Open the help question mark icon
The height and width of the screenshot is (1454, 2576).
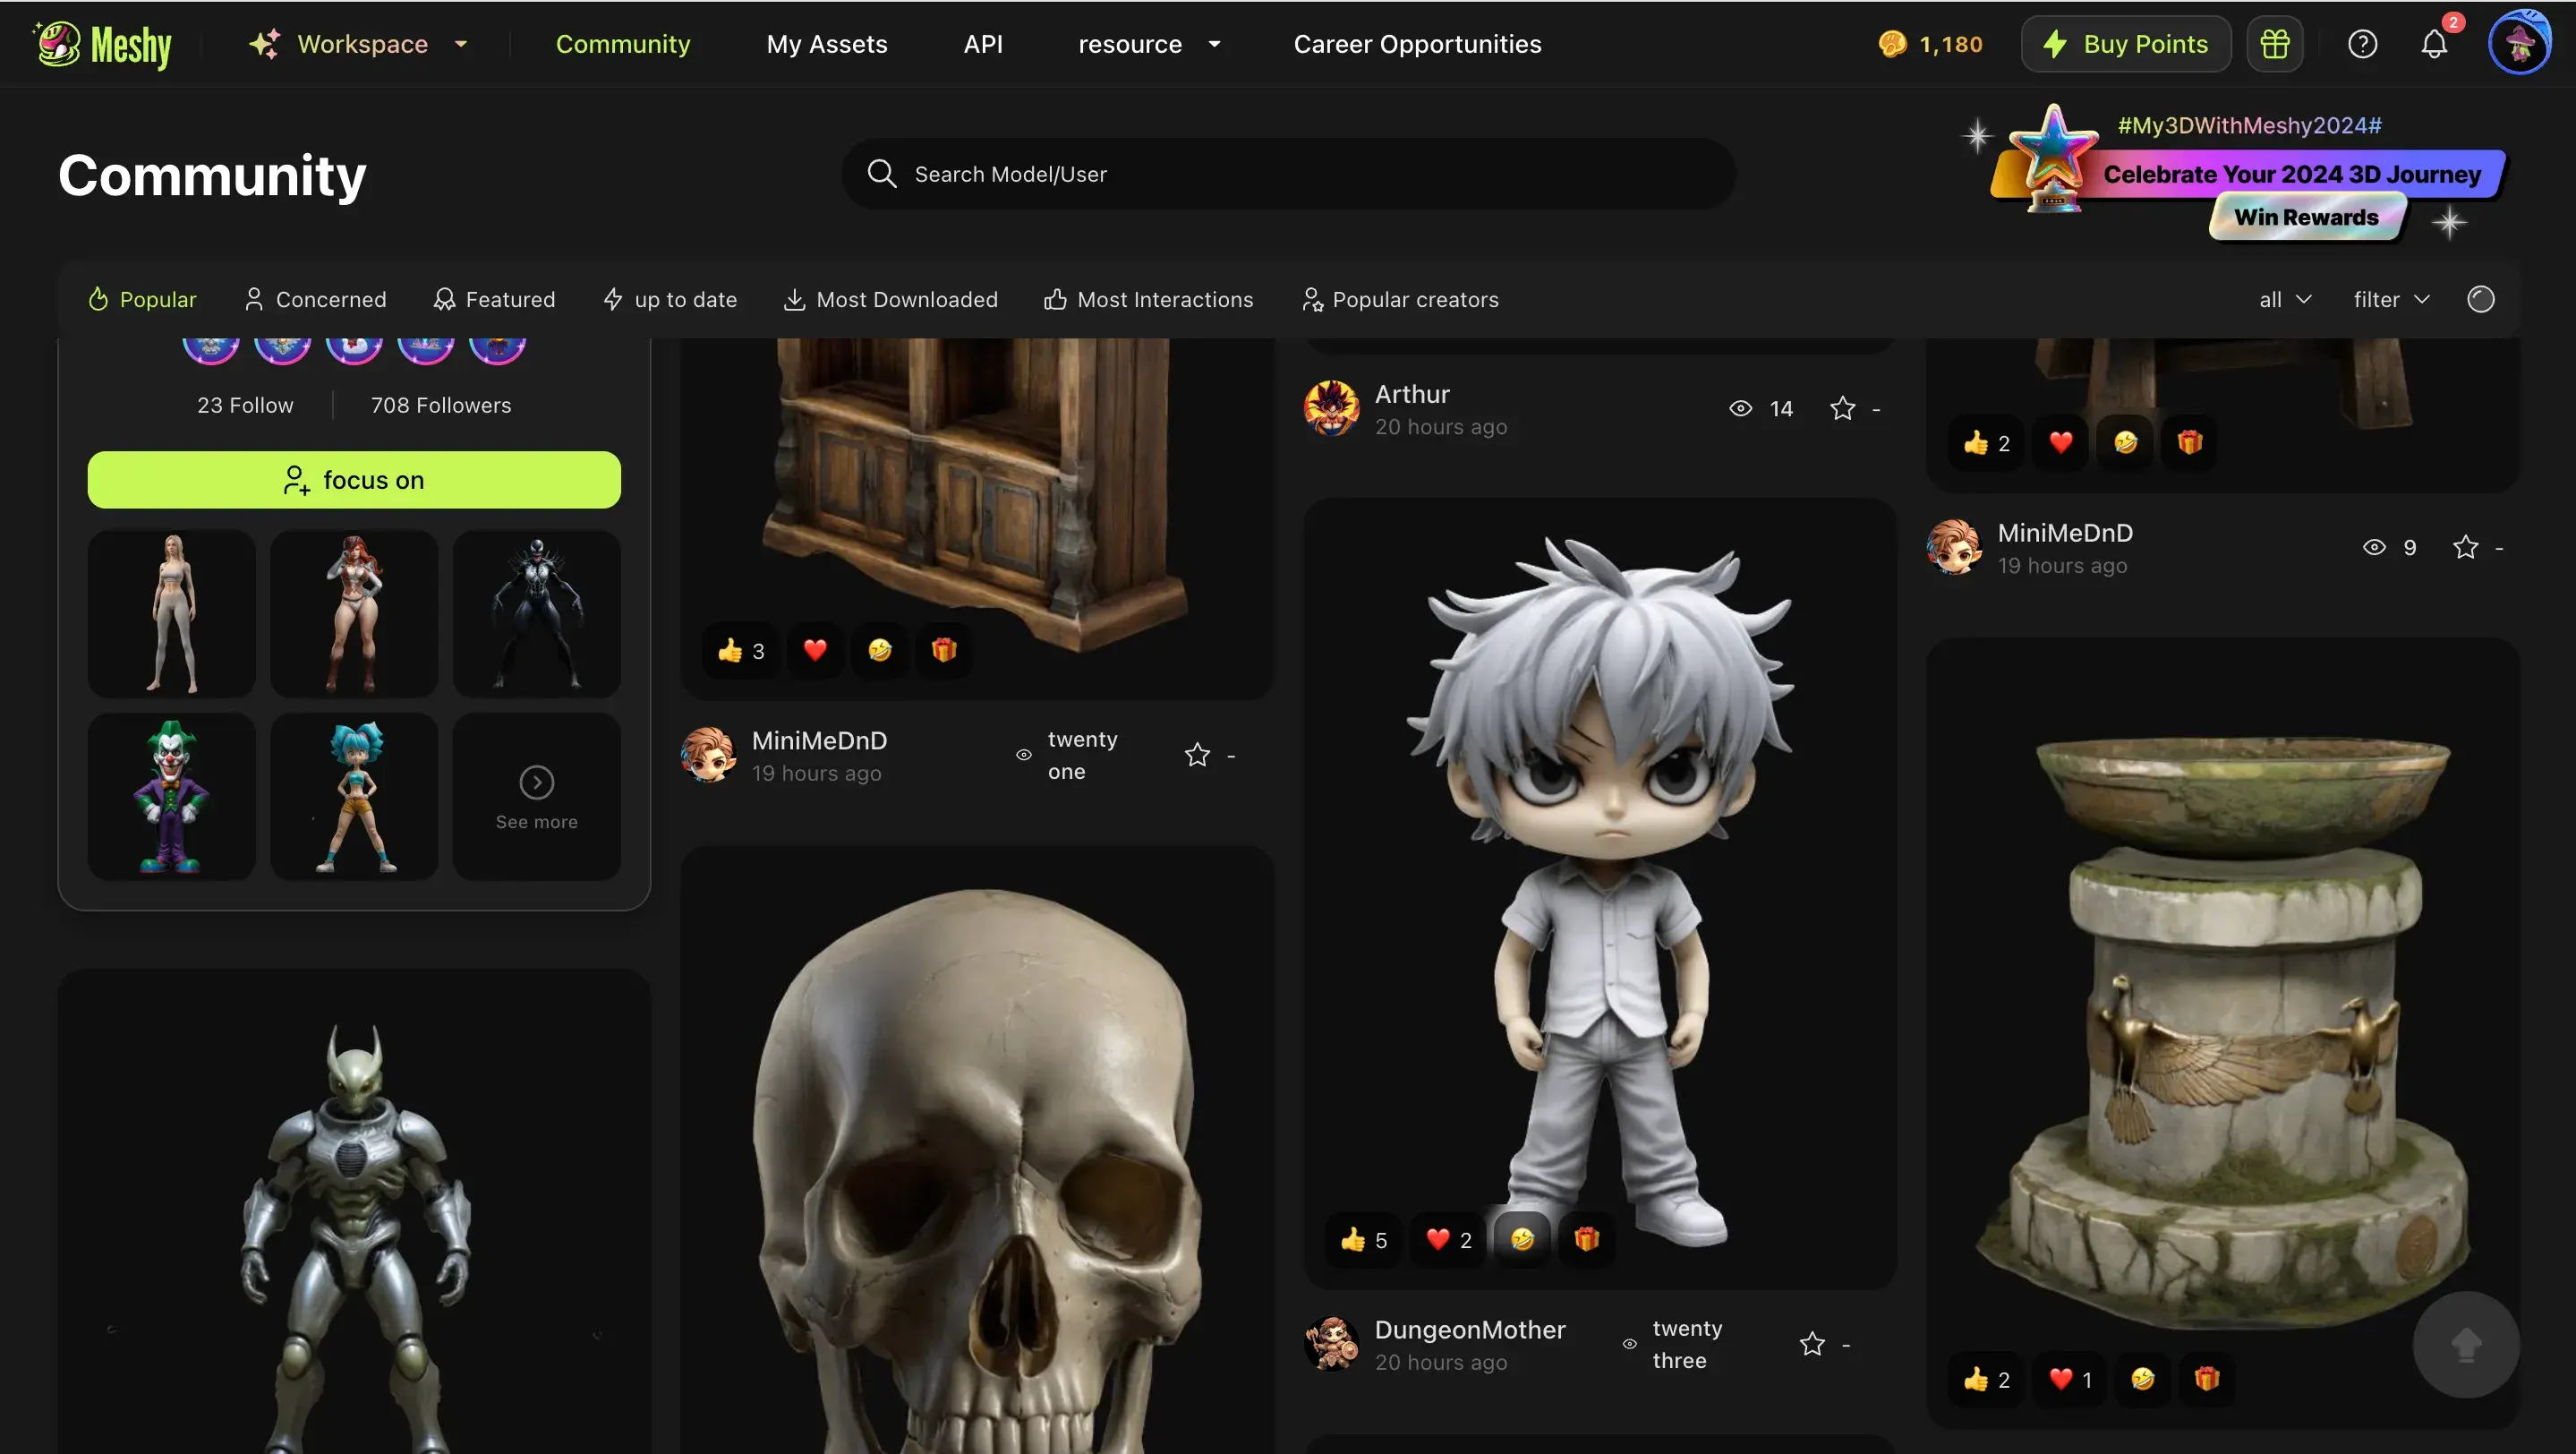2362,43
